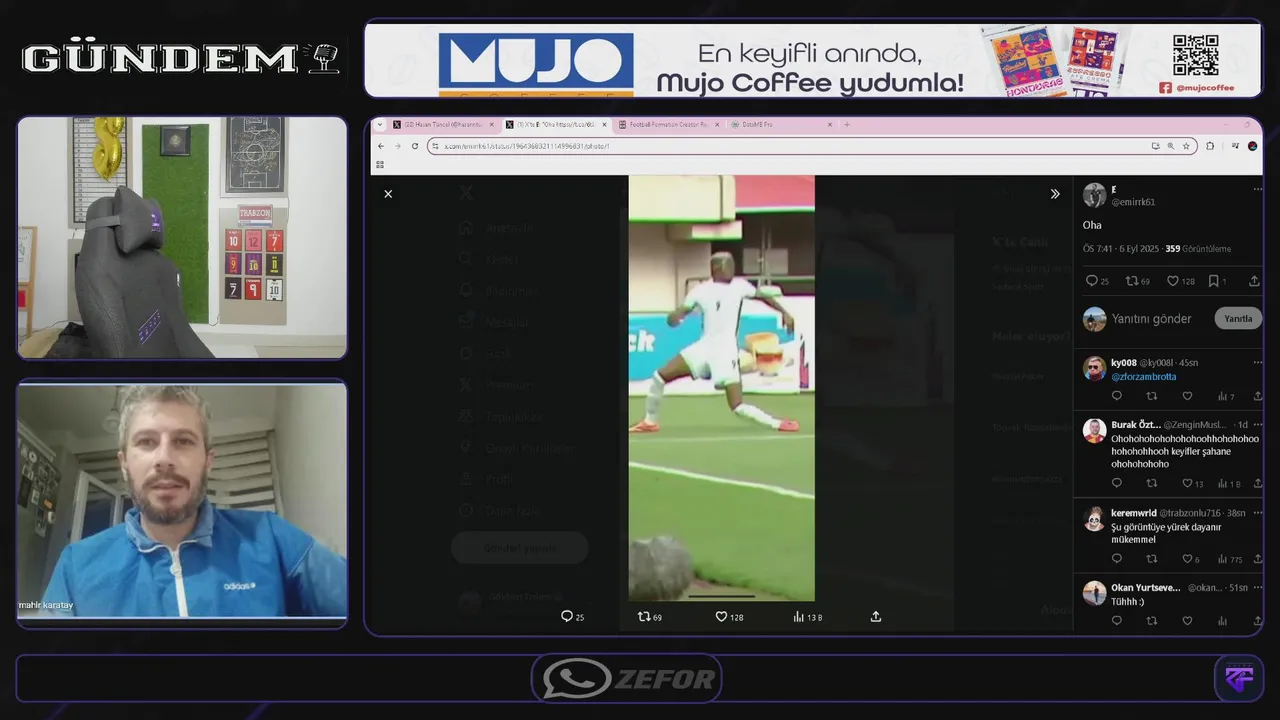Click share icon below the photo

(876, 617)
